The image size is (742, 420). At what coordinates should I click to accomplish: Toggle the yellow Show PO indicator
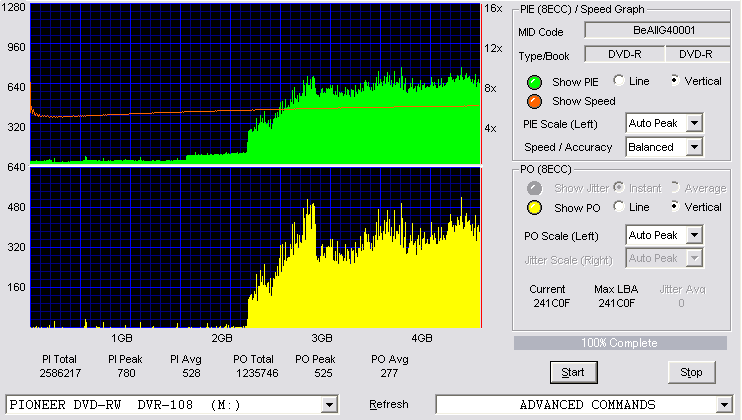pyautogui.click(x=534, y=208)
